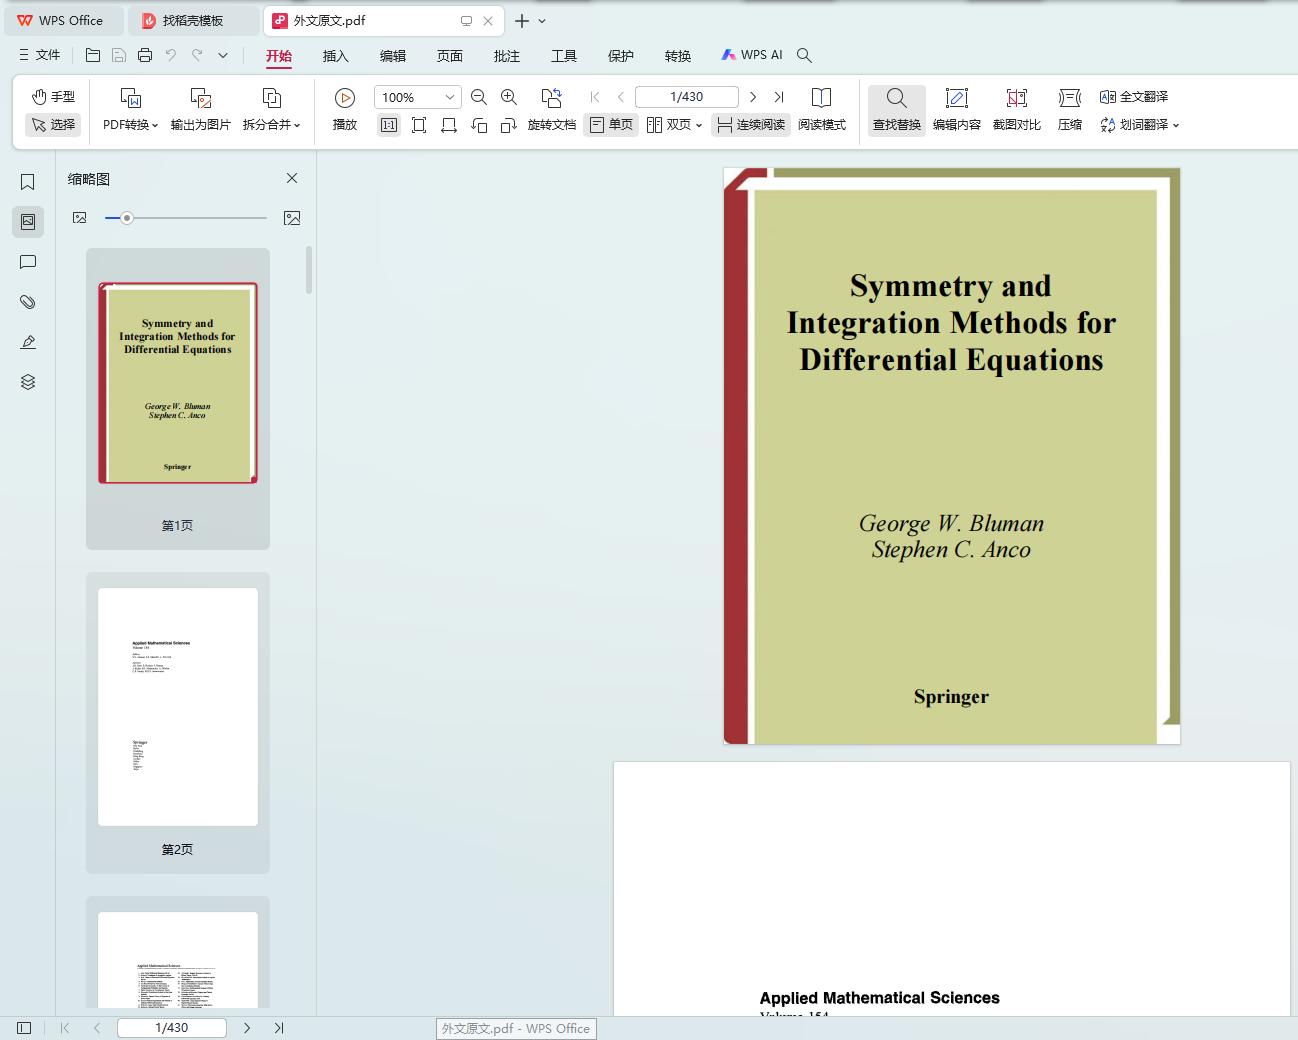Rotate the page clockwise
Image resolution: width=1298 pixels, height=1040 pixels.
[509, 125]
